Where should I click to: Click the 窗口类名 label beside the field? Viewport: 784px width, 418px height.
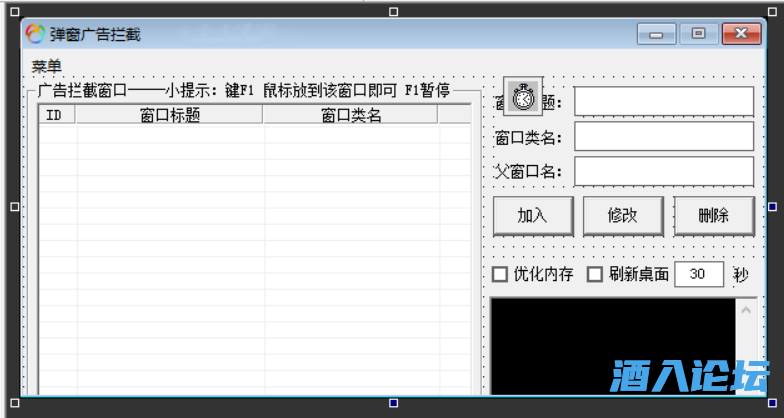pyautogui.click(x=528, y=138)
